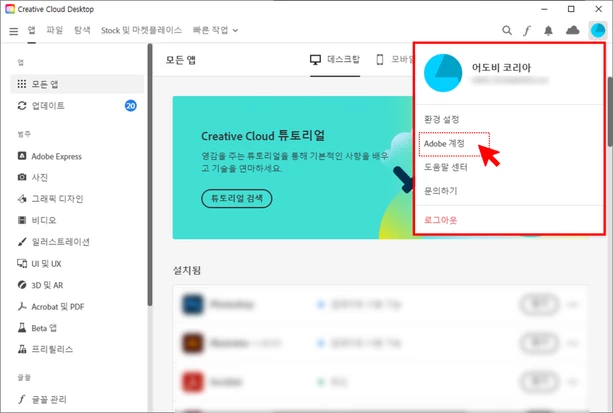This screenshot has height=413, width=613.
Task: Click the 글꼴 관리 font icon
Action: (22, 399)
